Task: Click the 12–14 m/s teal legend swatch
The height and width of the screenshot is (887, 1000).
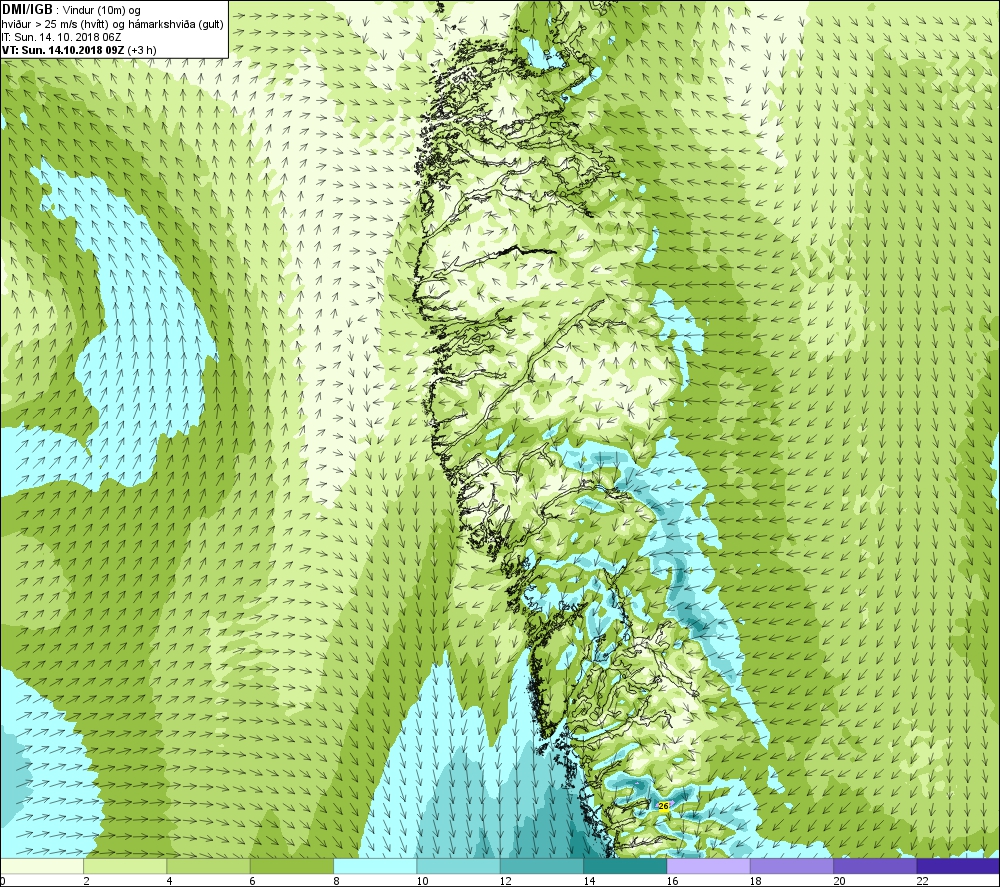Action: (x=541, y=866)
